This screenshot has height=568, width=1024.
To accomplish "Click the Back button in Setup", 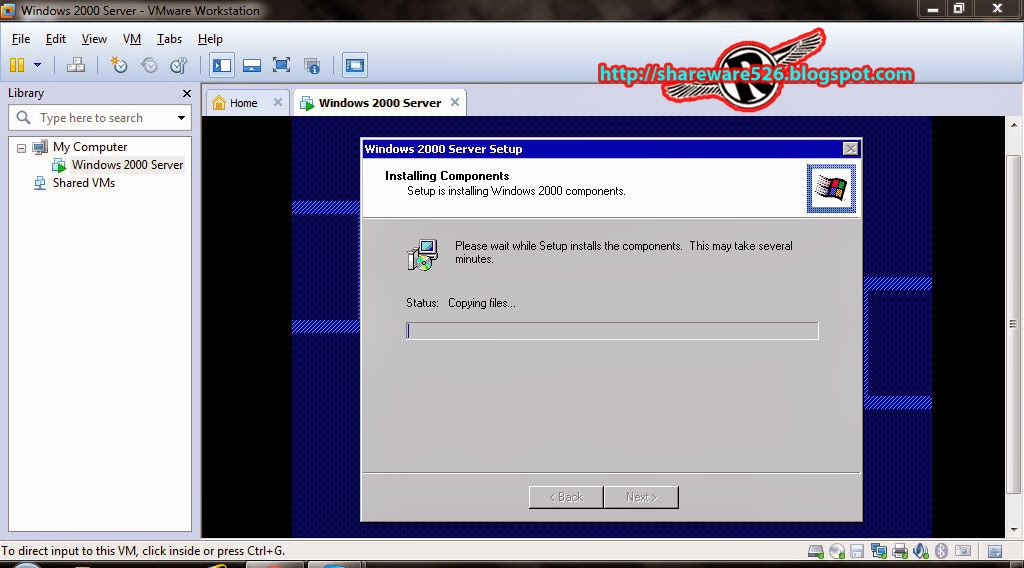I will pyautogui.click(x=566, y=497).
